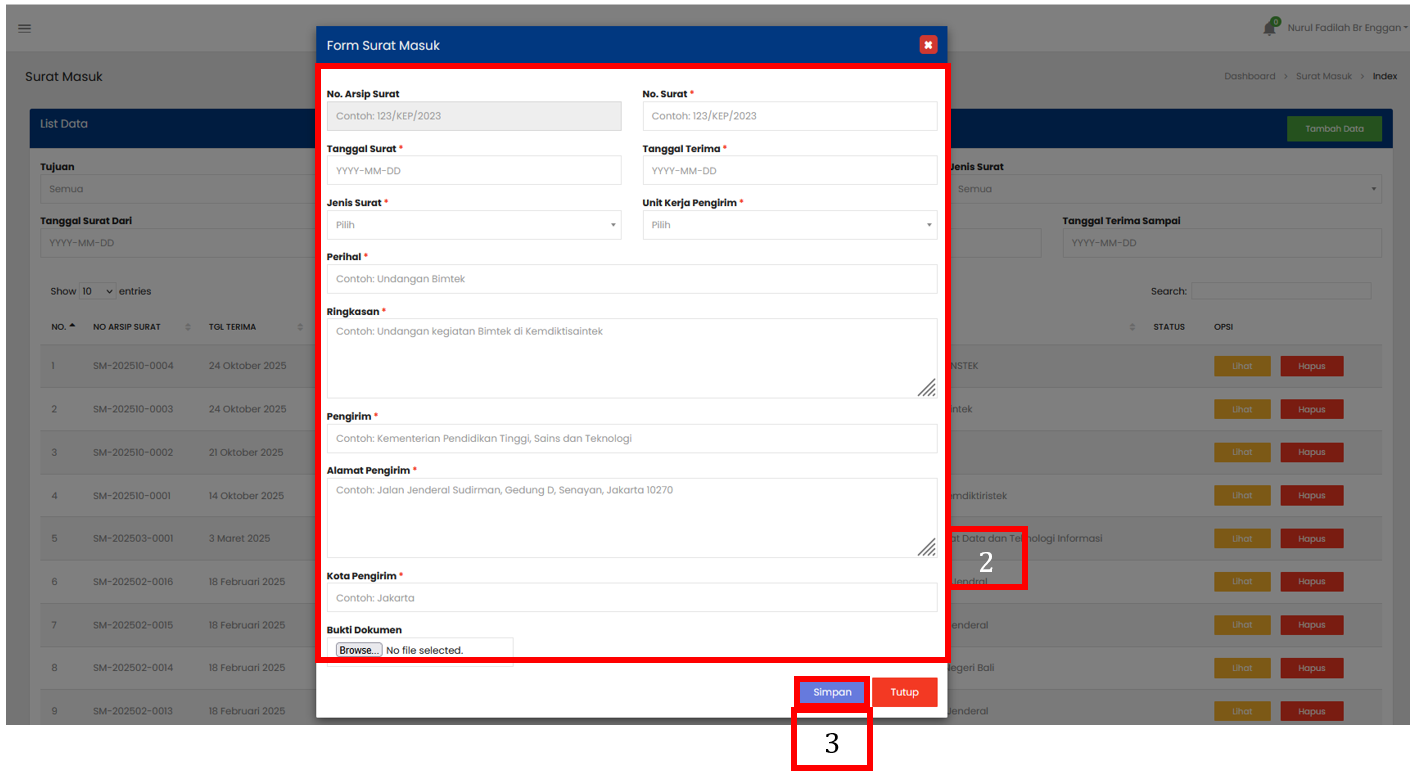Click Browse to upload Bukti Dokumen

point(359,650)
